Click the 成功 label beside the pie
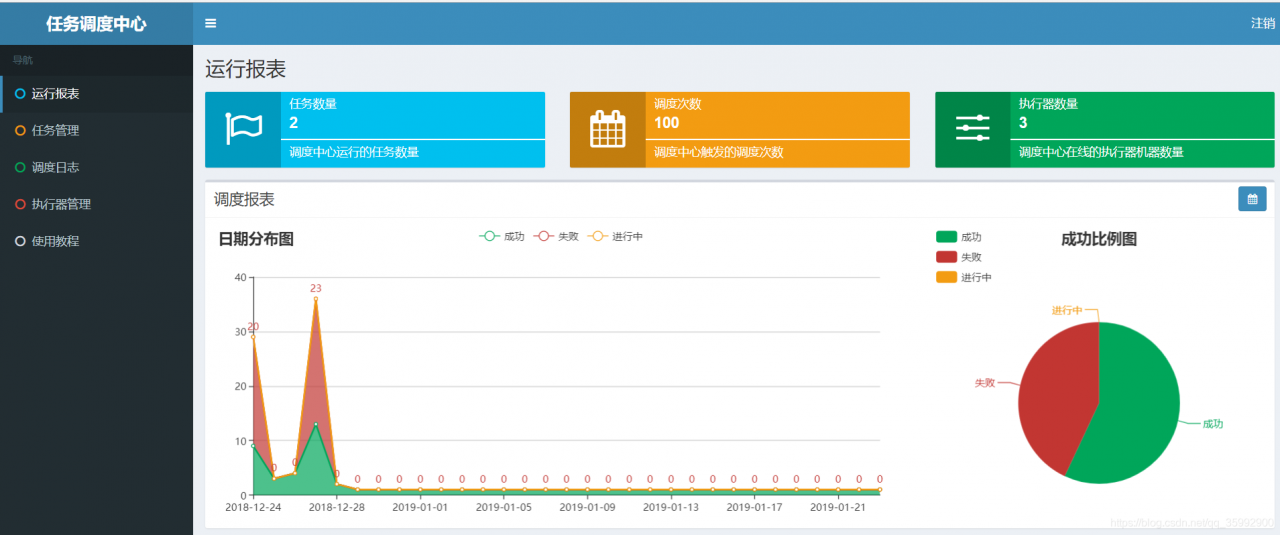 click(x=1212, y=424)
